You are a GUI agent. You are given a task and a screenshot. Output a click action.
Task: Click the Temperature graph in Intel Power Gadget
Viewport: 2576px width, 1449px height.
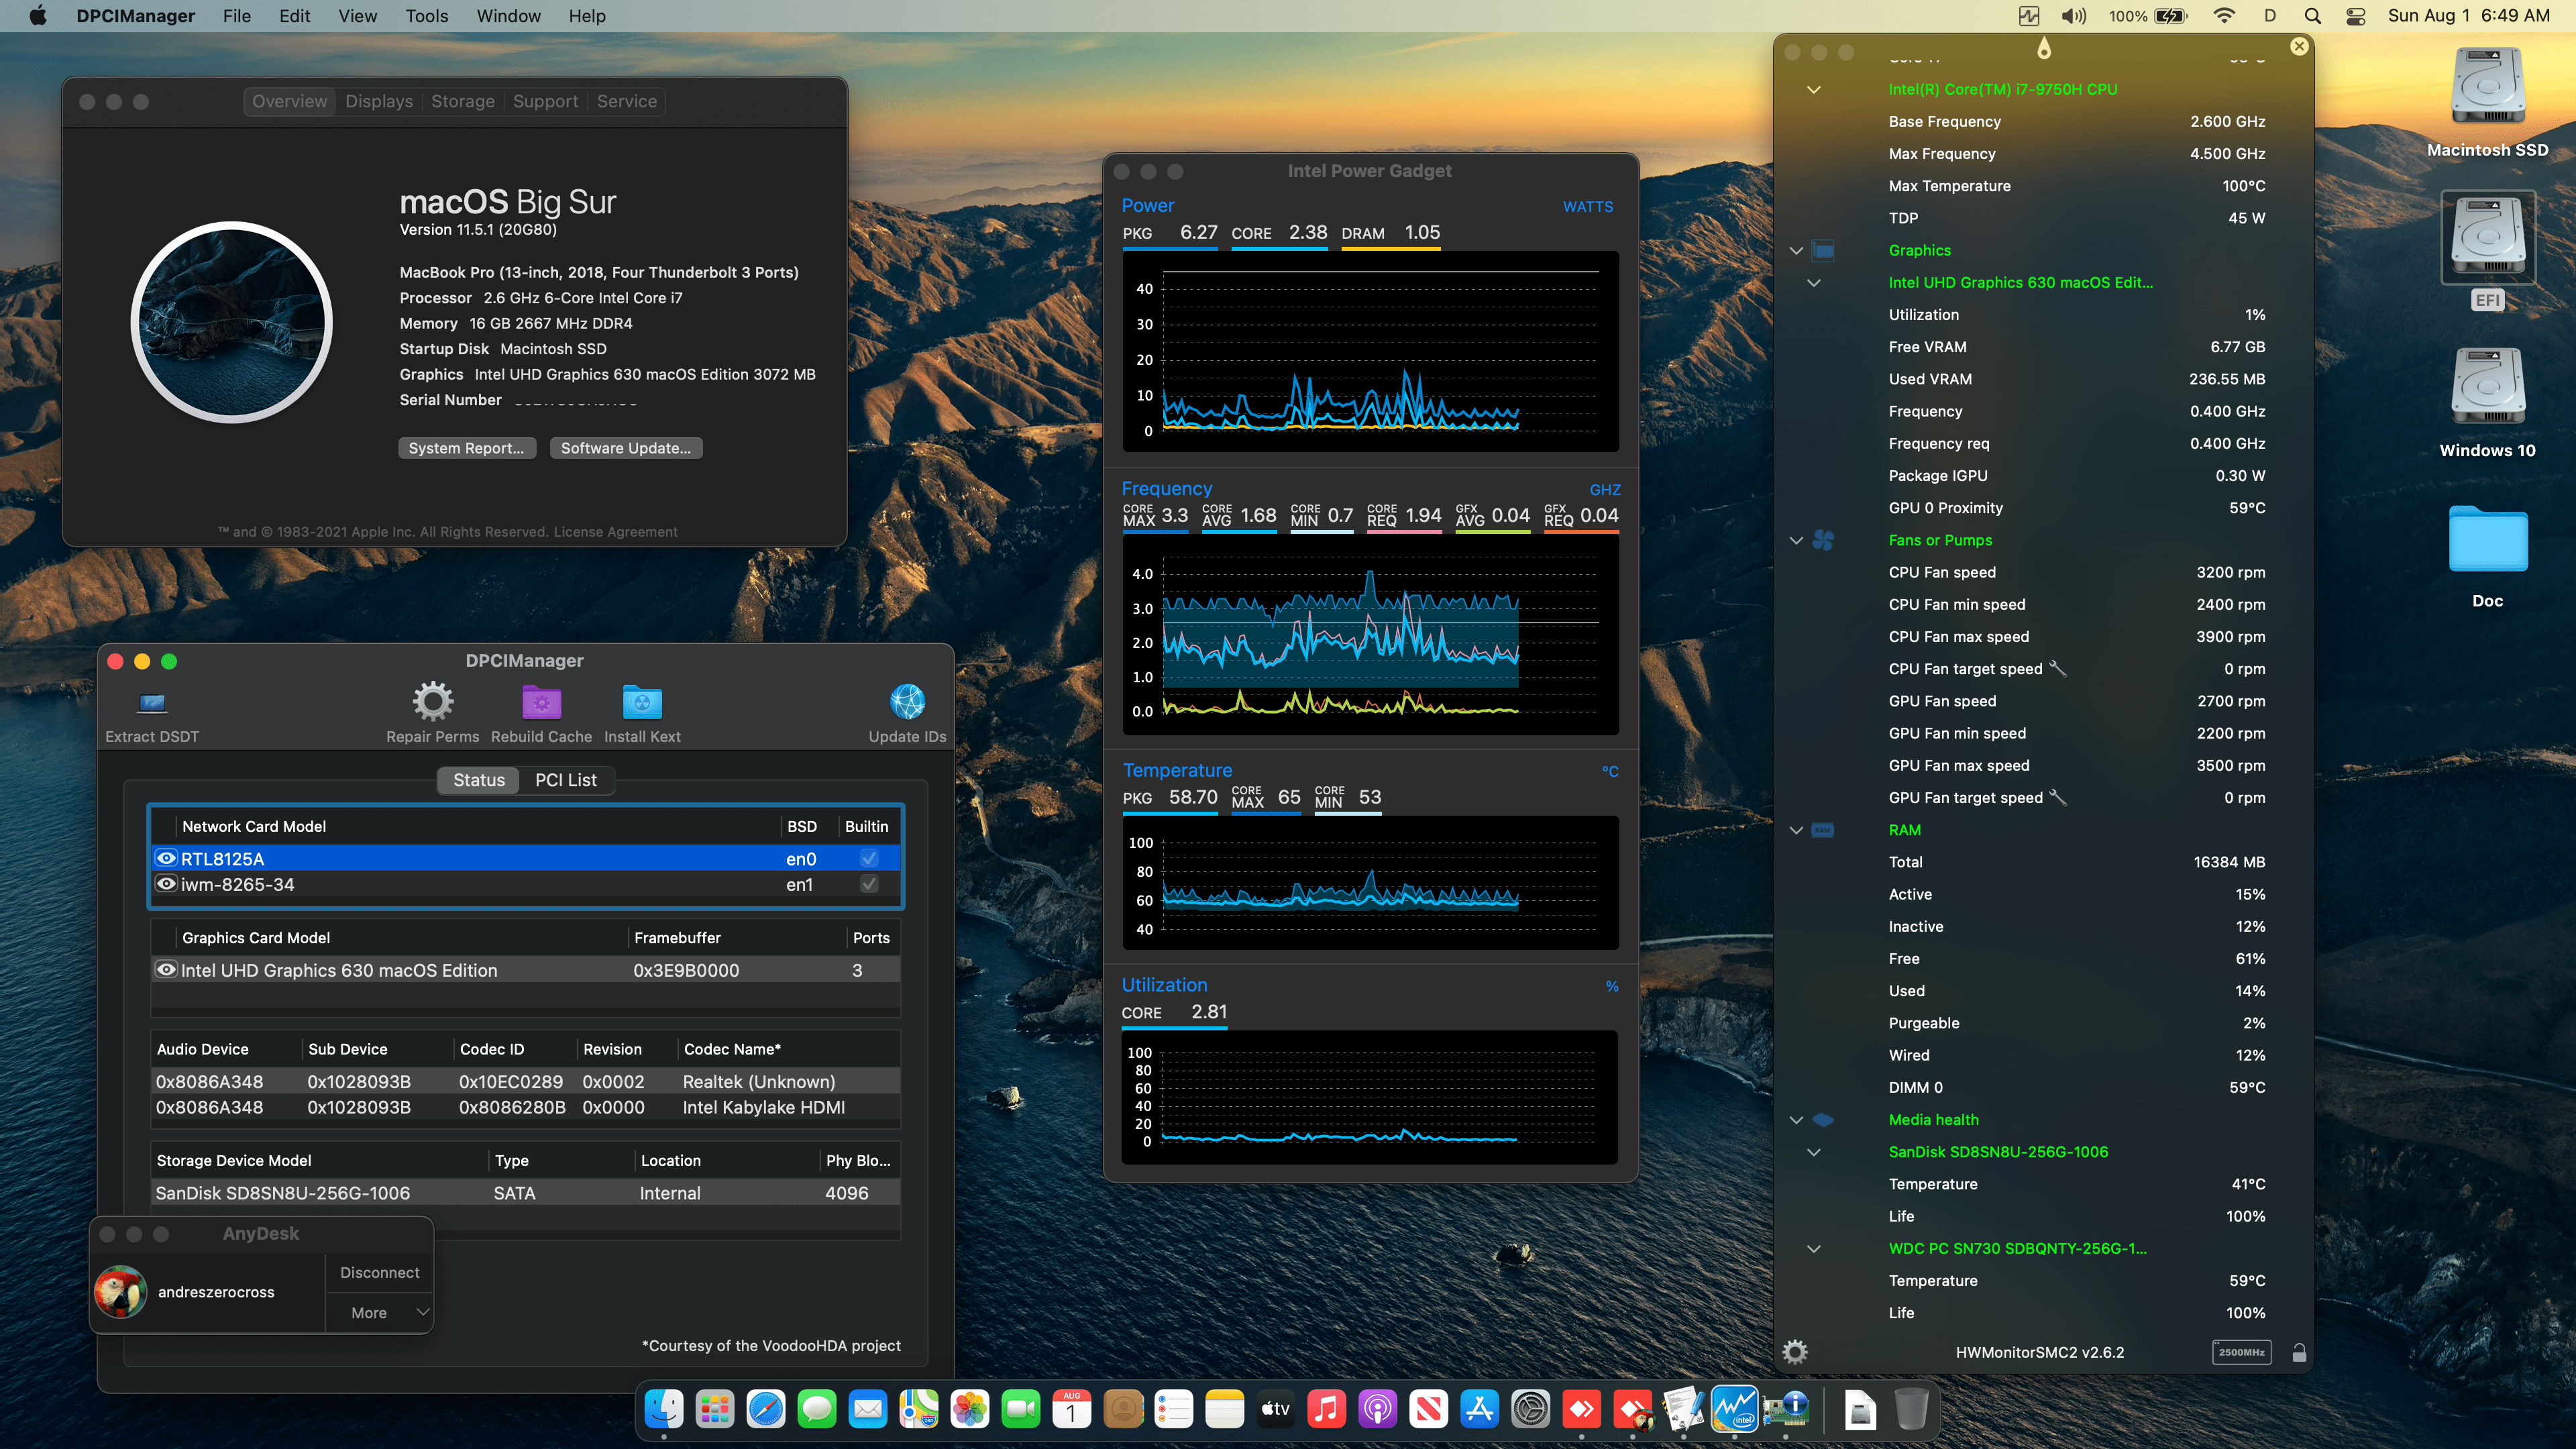point(1369,883)
